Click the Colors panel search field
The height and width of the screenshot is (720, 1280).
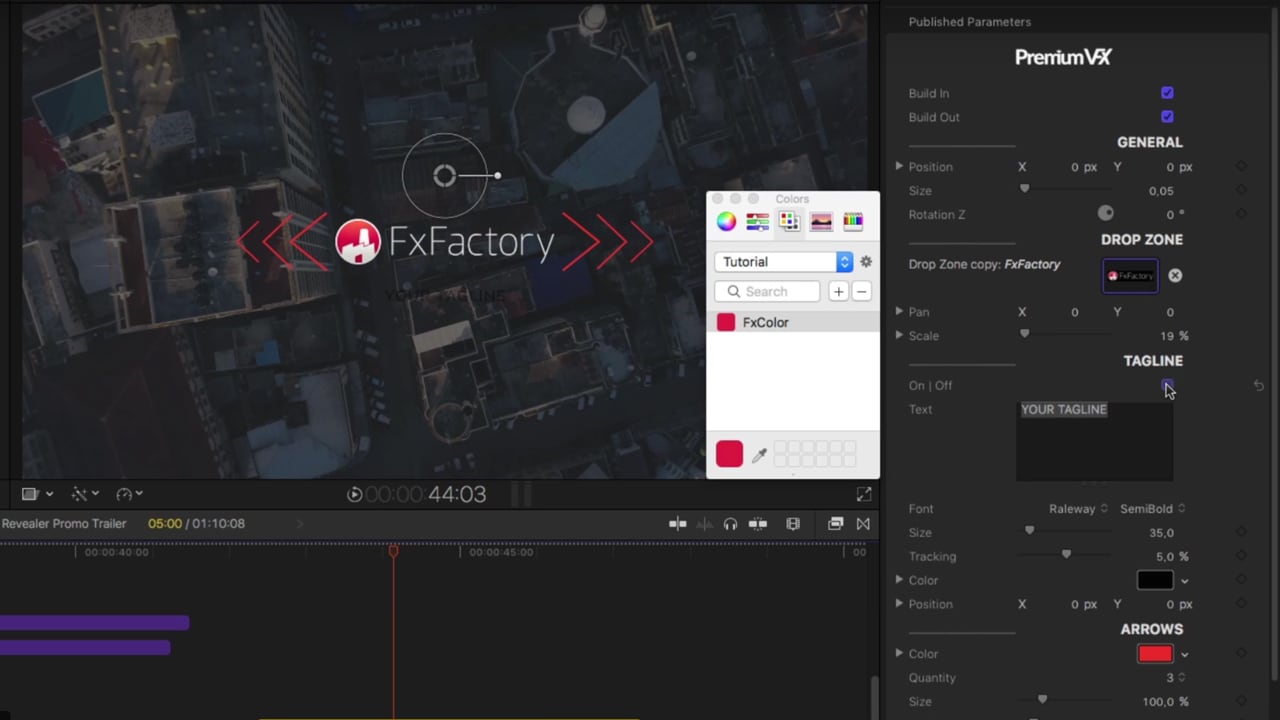point(767,291)
